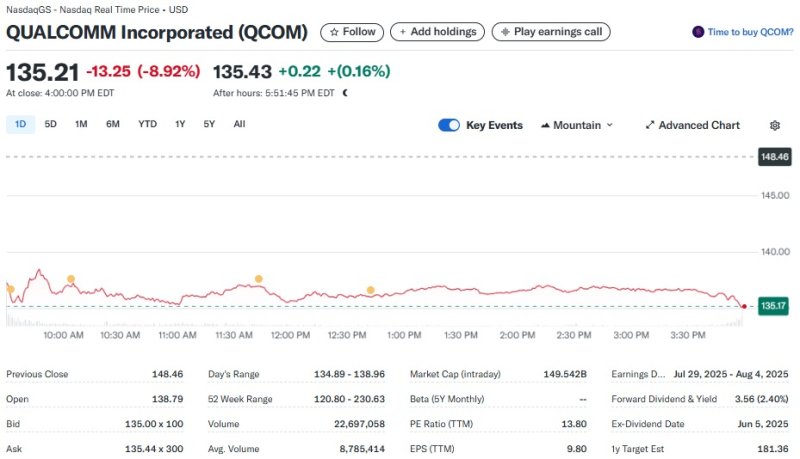This screenshot has height=459, width=800.
Task: Click Forward Dividend & Yield value 3.56 (2.40%)
Action: tap(761, 399)
